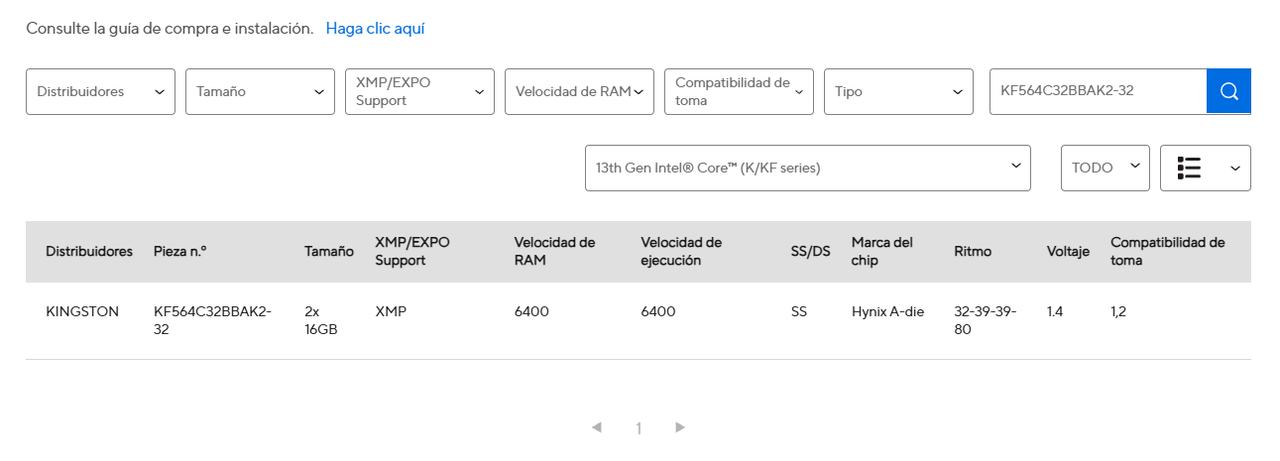Viewport: 1280px width, 461px height.
Task: Click the 'Pieza n.º' column header
Action: tap(180, 251)
